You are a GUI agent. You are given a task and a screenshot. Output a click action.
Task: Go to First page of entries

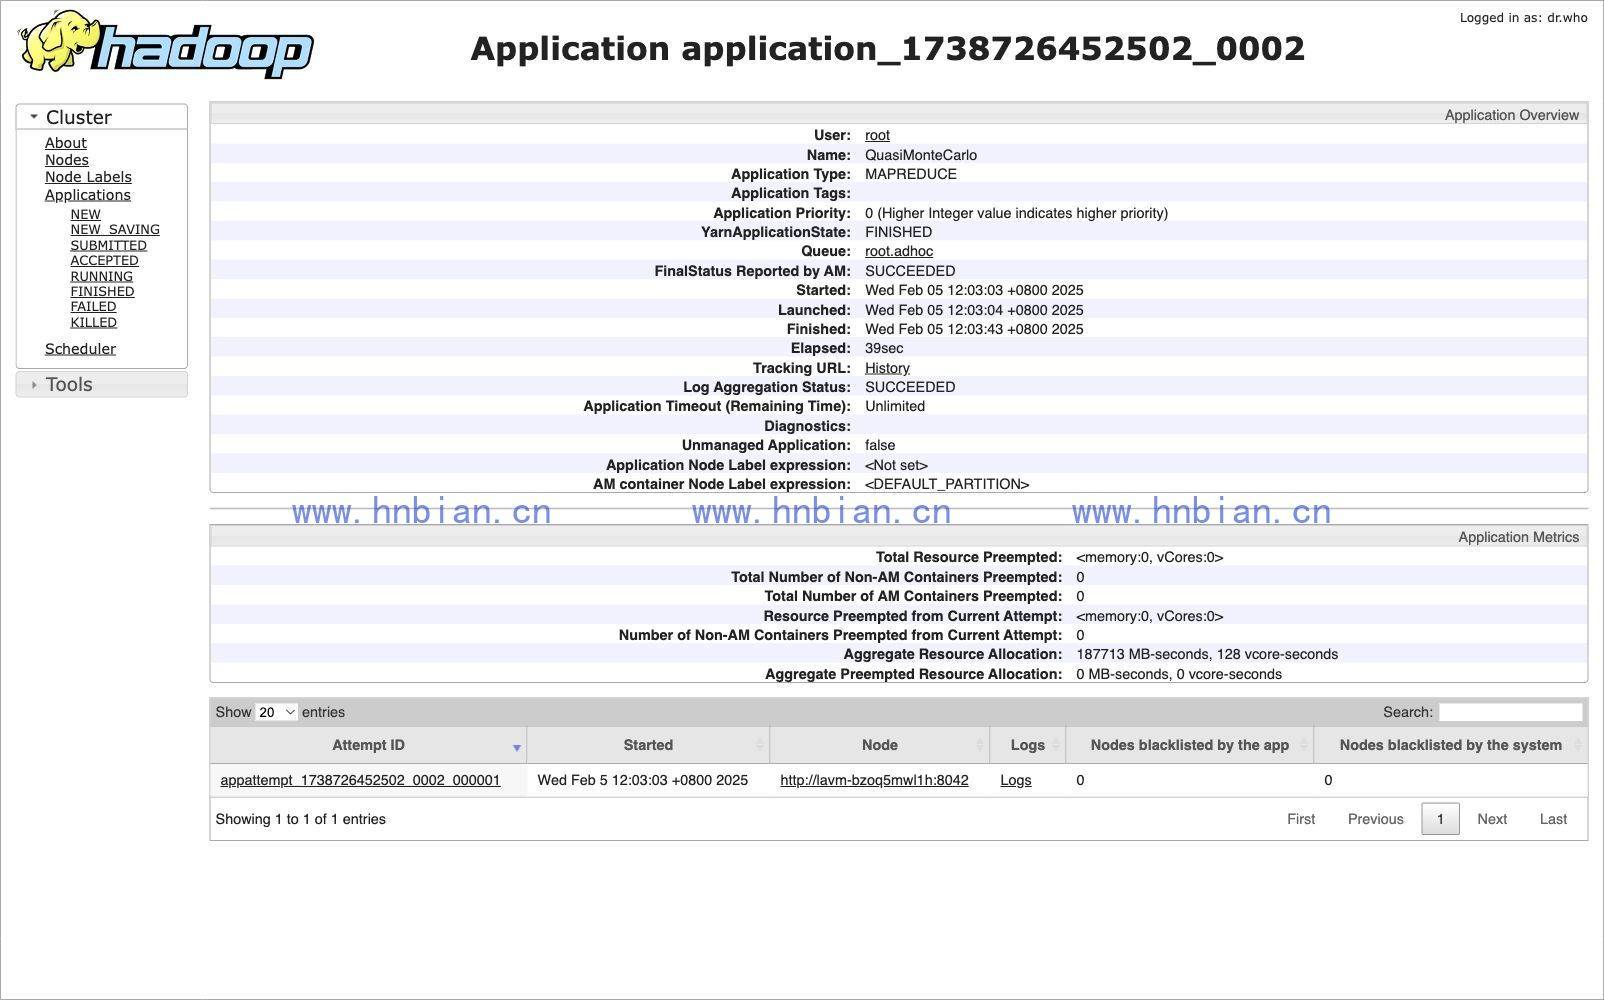(1301, 819)
